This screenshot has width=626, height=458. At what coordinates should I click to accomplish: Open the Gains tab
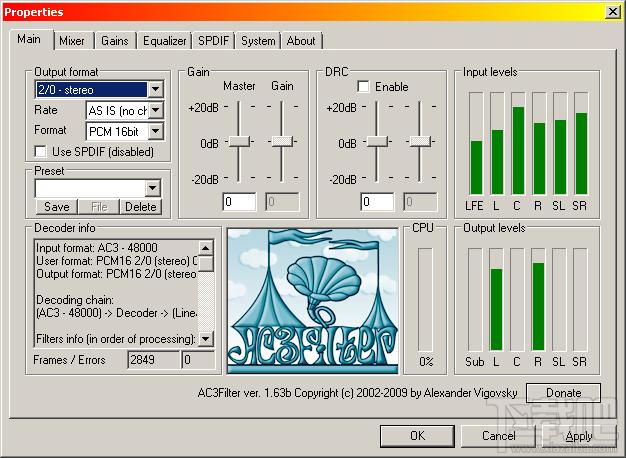(115, 41)
